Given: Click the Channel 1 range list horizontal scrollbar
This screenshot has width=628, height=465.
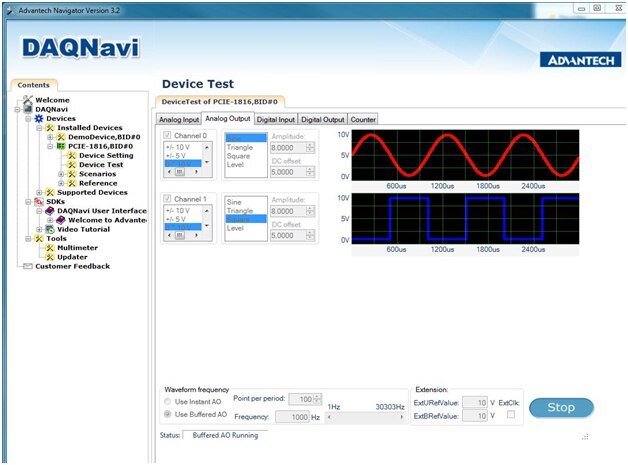Looking at the screenshot, I should click(183, 235).
